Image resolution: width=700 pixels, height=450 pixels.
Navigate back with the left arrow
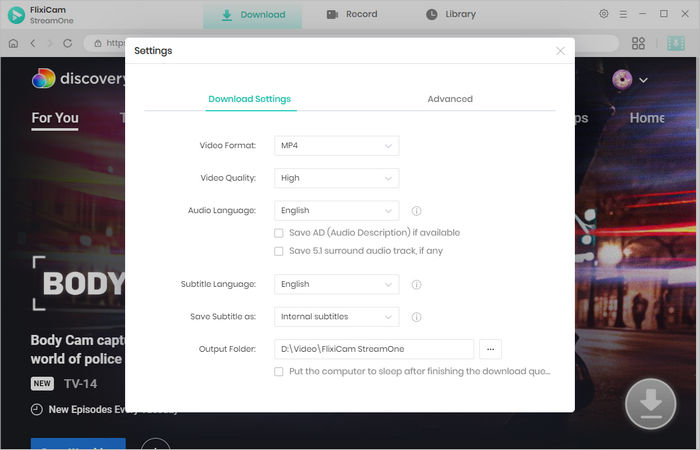(x=33, y=43)
